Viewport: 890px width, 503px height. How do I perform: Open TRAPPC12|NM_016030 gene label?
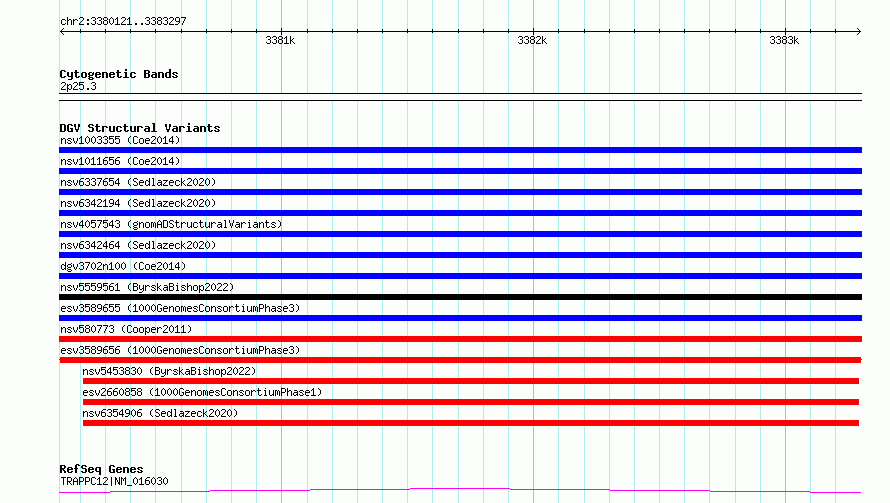(x=114, y=481)
